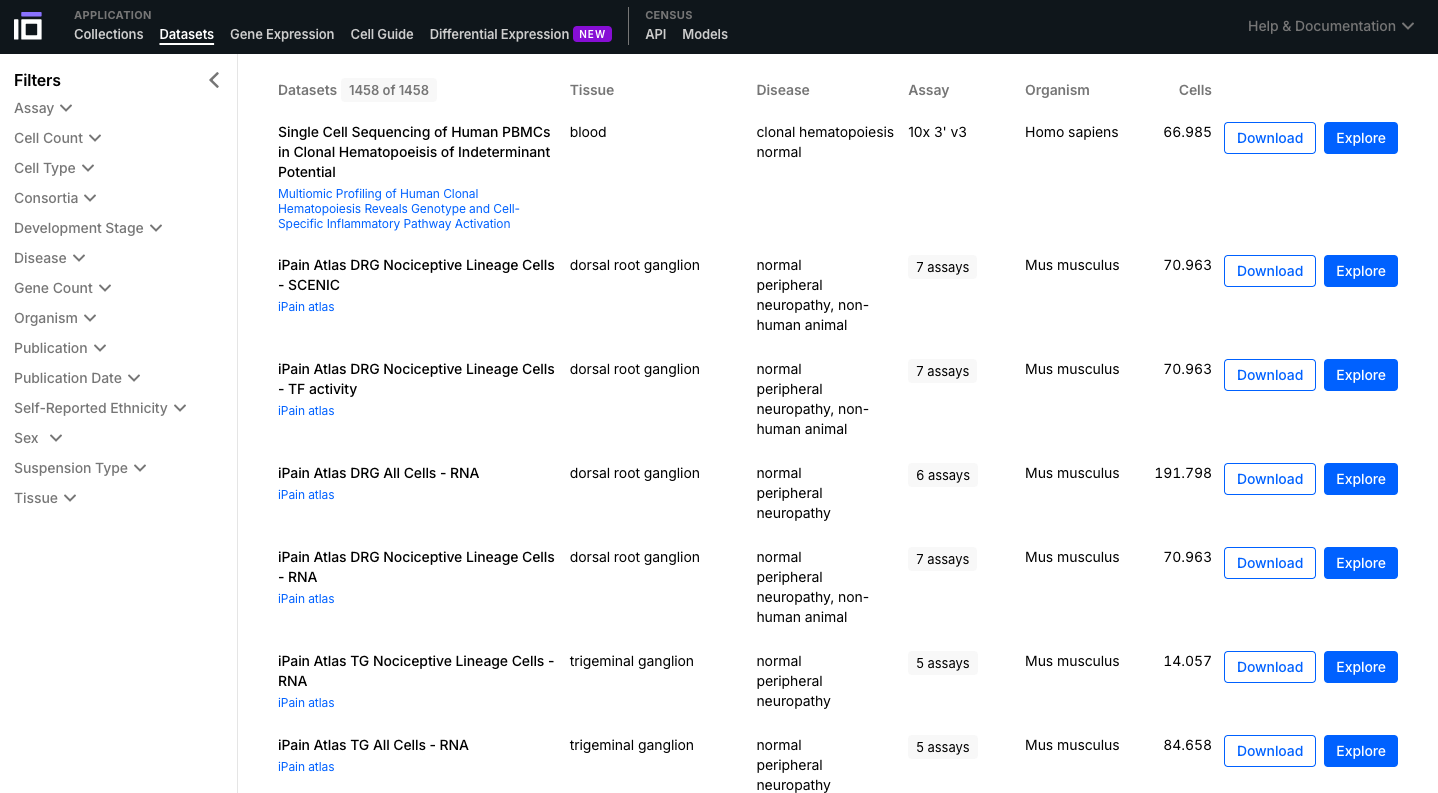The height and width of the screenshot is (793, 1438).
Task: Download the iPain Atlas TG All Cells dataset
Action: point(1269,751)
